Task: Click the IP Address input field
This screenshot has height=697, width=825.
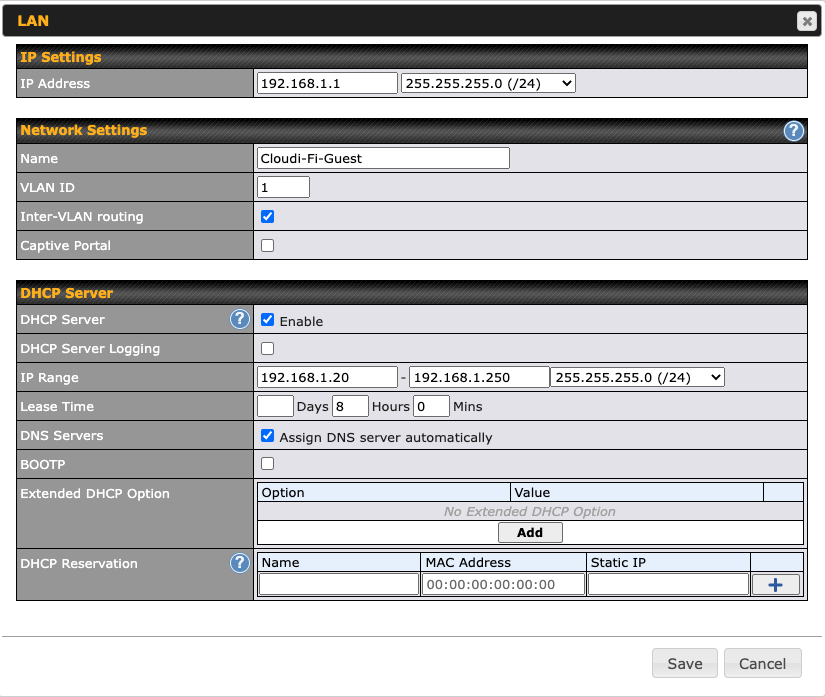Action: pyautogui.click(x=325, y=83)
